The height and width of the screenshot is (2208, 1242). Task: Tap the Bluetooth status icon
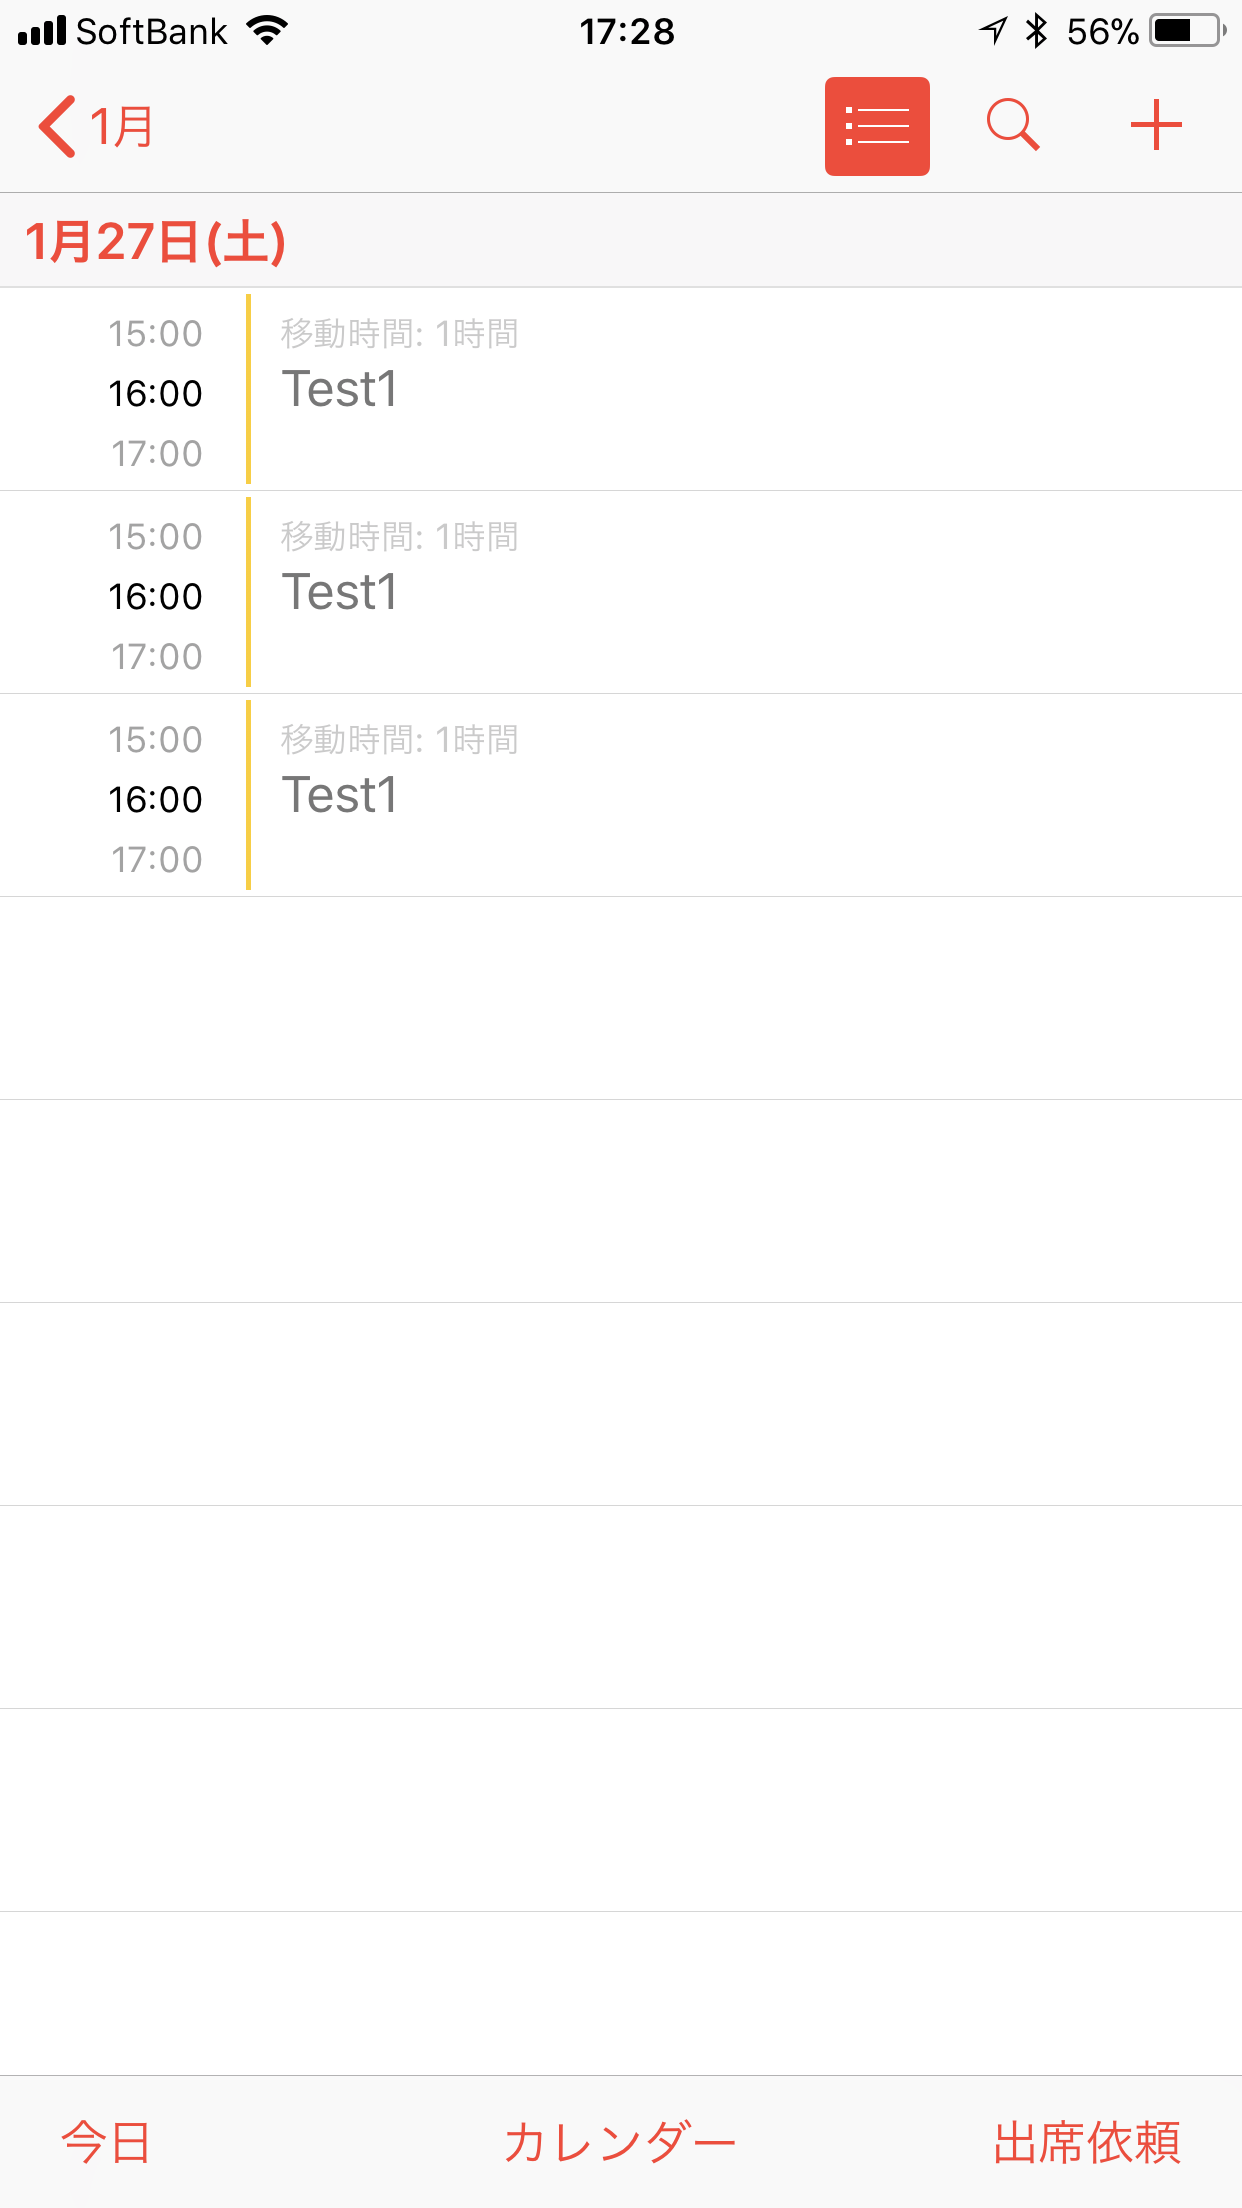click(1037, 31)
